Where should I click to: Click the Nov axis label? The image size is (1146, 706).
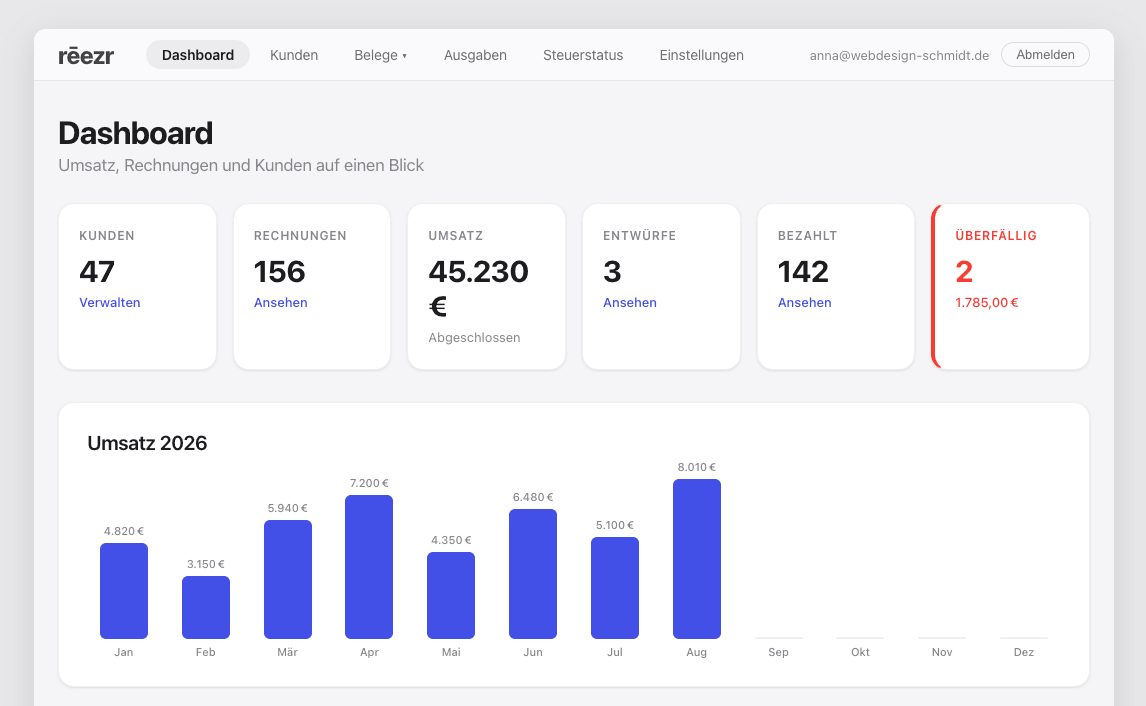(x=942, y=652)
